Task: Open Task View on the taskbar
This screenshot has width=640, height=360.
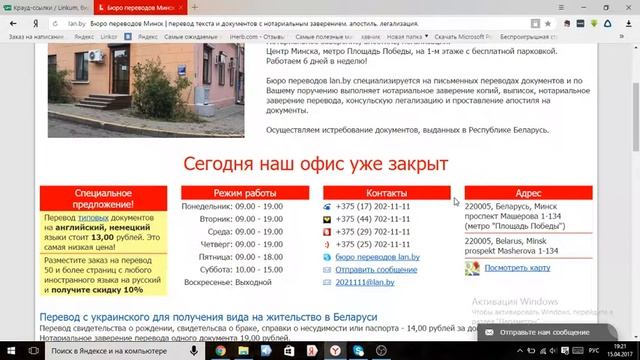Action: tap(34, 351)
